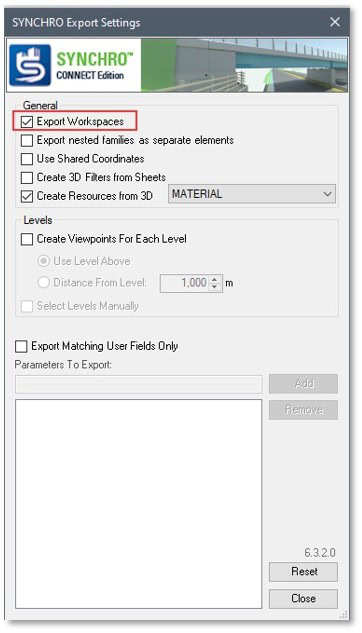The image size is (362, 633).
Task: Decrease distance with the stepper down arrow
Action: click(215, 287)
